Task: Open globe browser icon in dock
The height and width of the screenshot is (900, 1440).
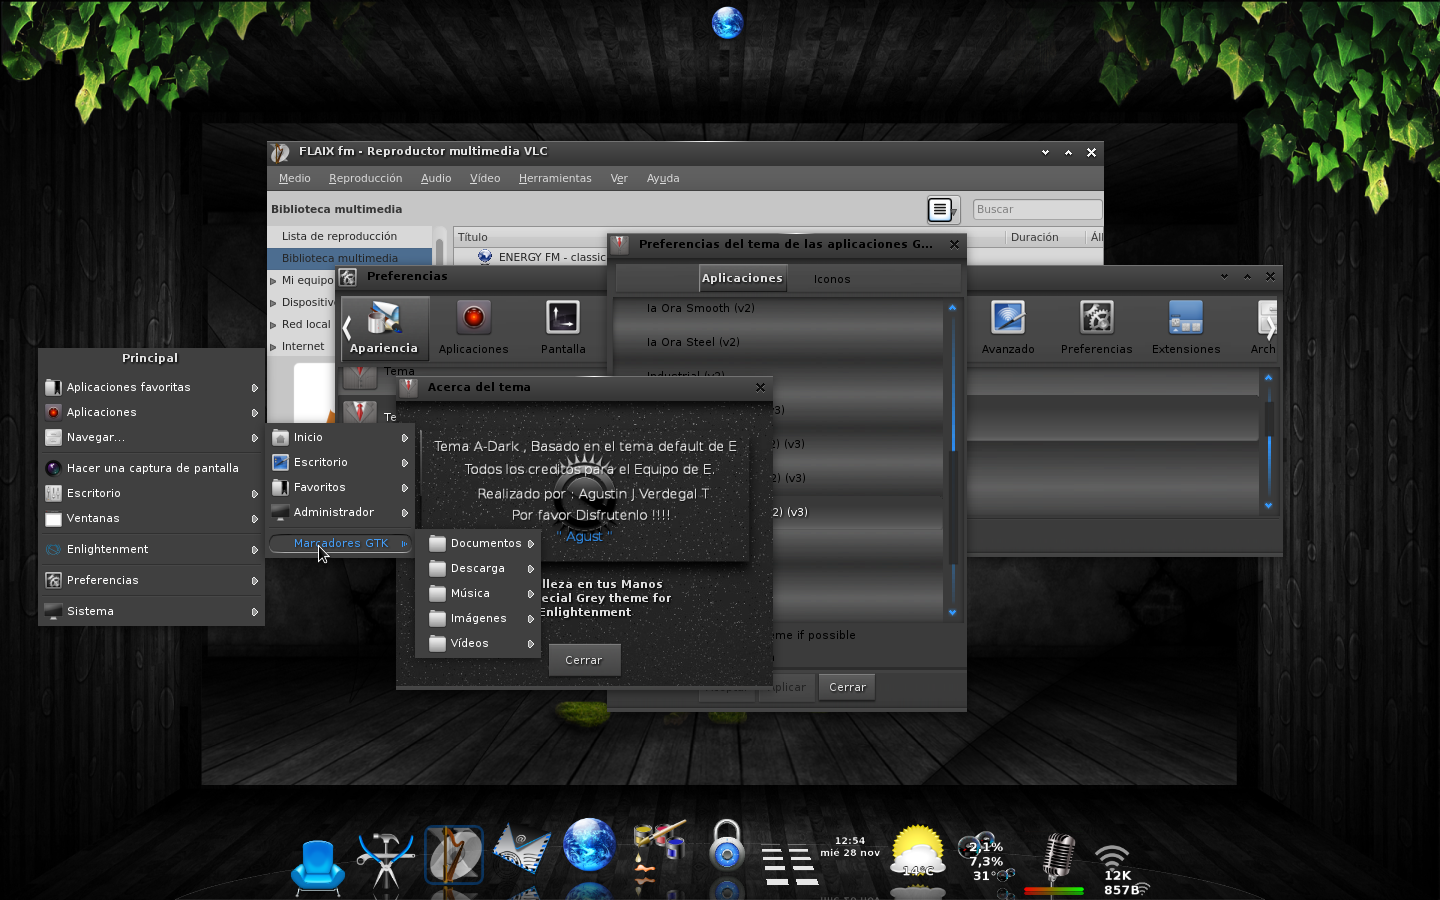Action: click(x=589, y=845)
